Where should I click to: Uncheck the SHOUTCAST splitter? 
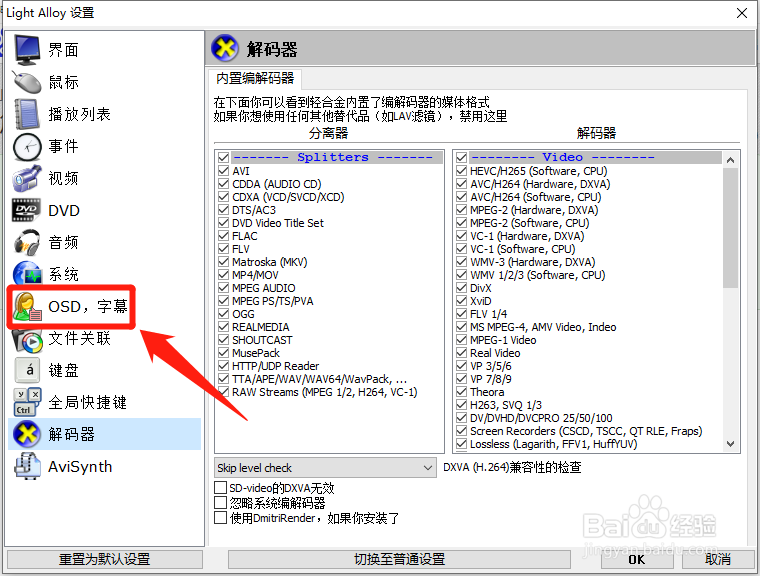pyautogui.click(x=223, y=340)
